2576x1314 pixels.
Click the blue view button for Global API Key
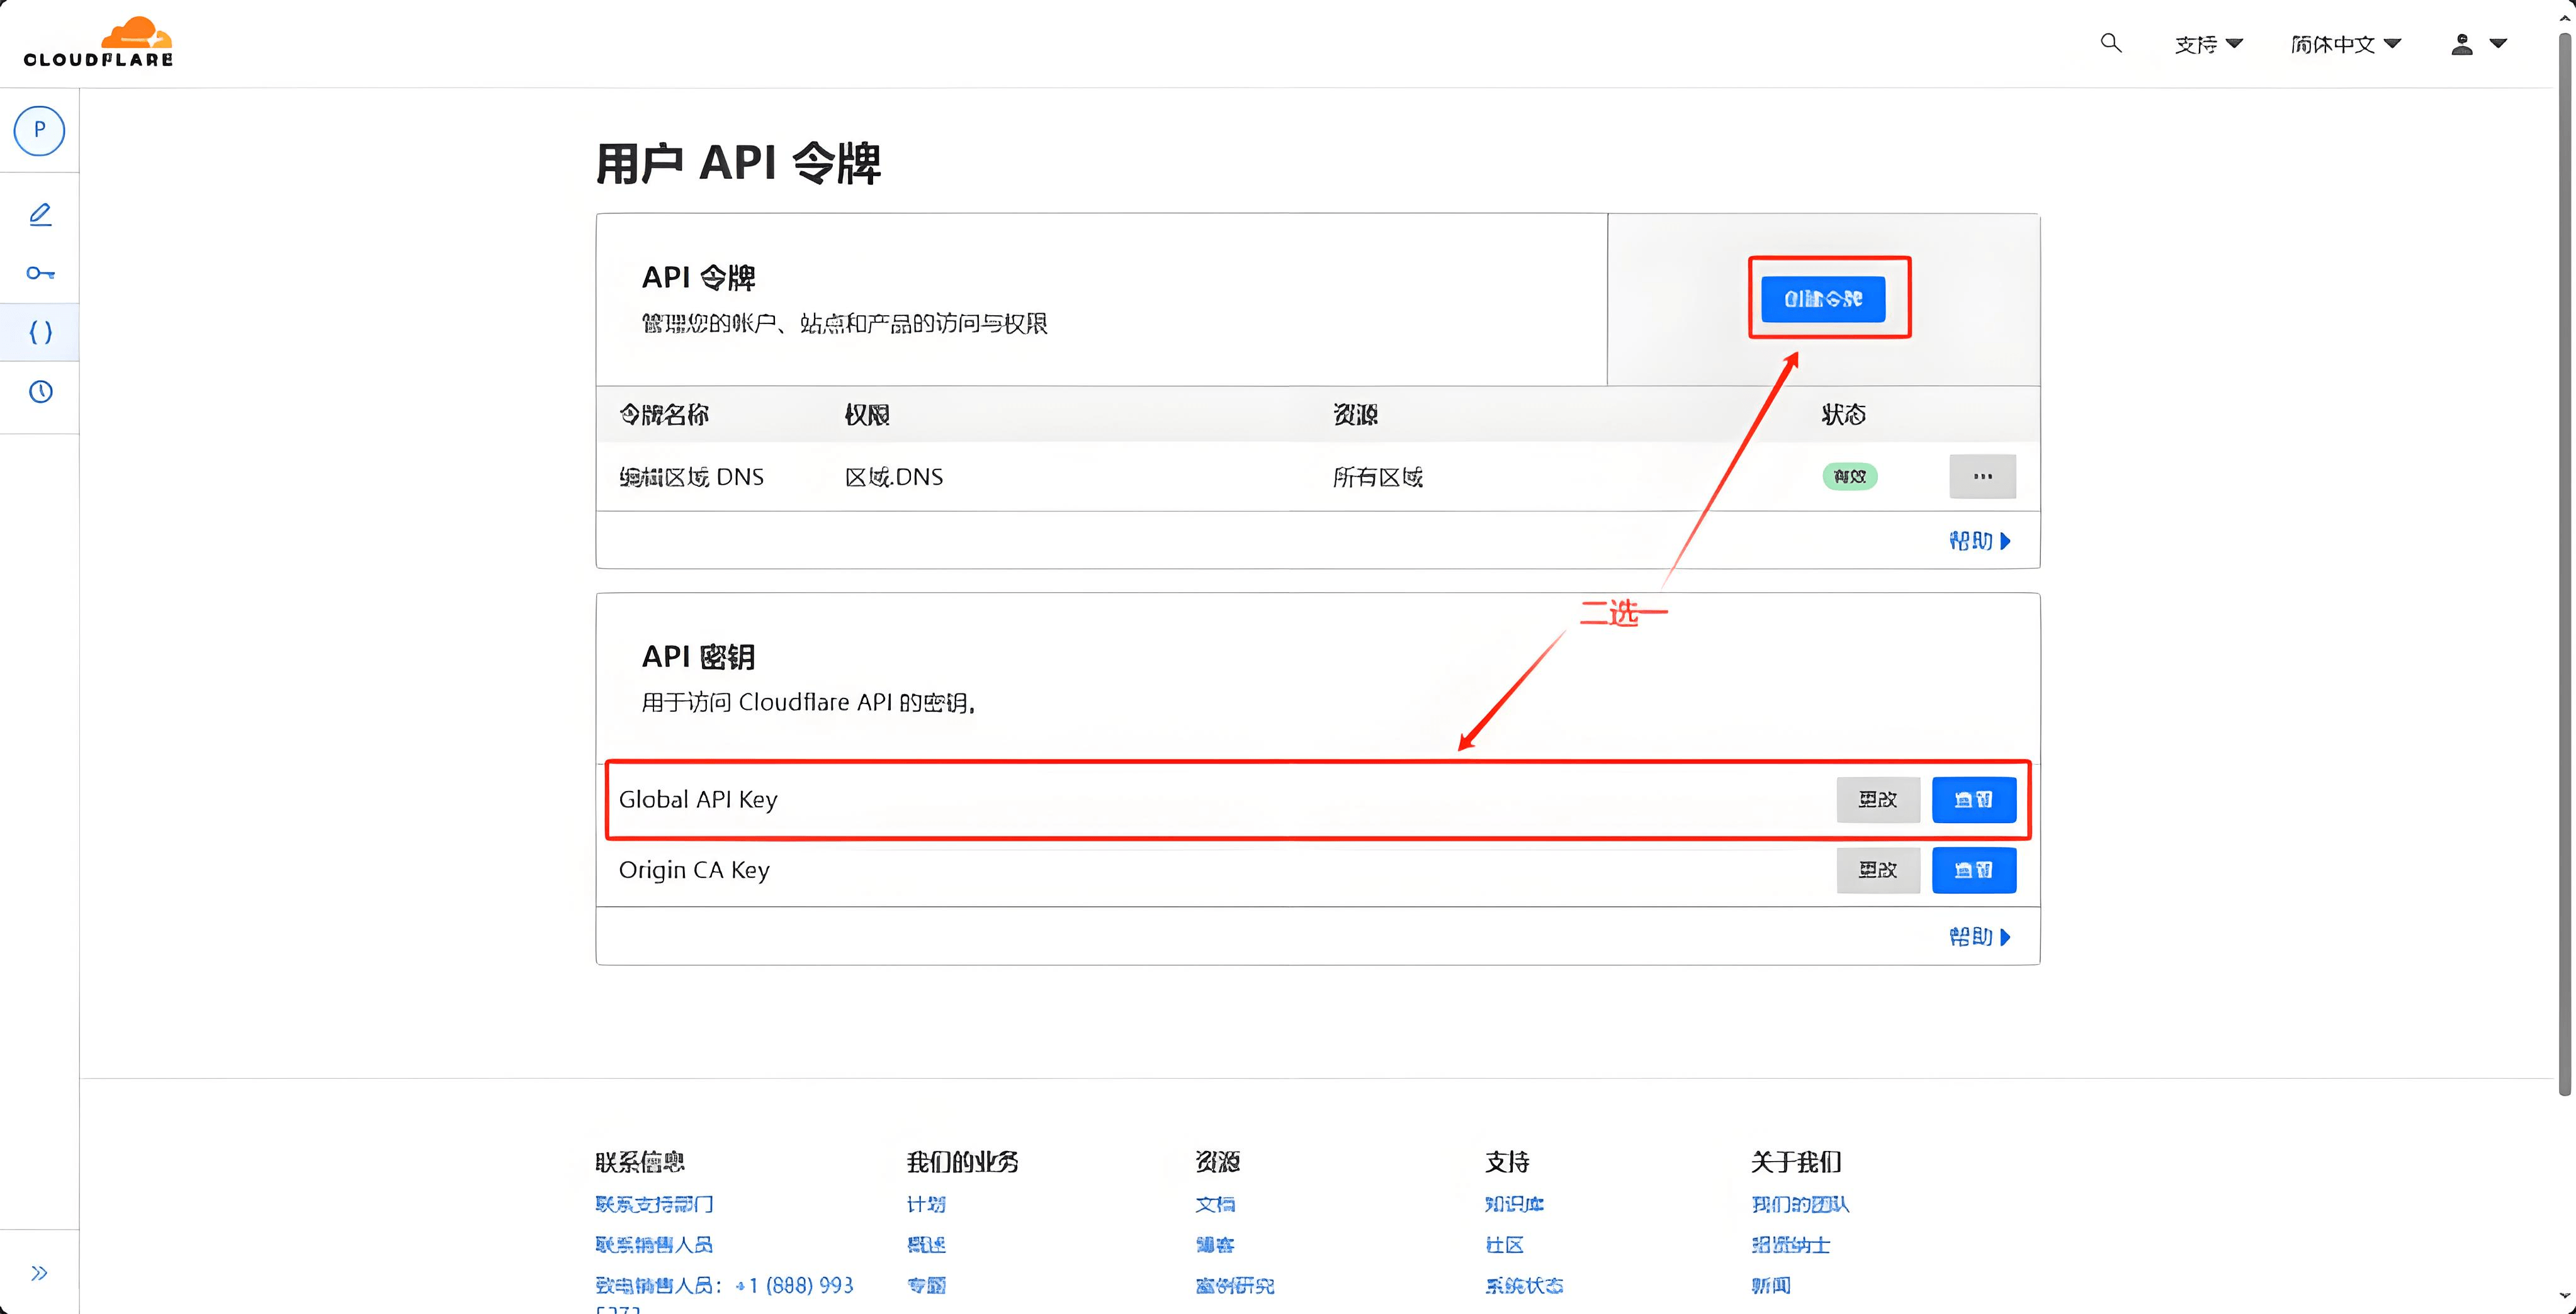click(x=1973, y=799)
